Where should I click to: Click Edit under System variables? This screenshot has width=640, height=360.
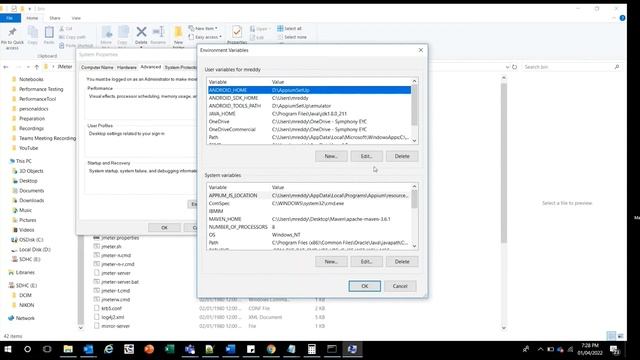[367, 262]
